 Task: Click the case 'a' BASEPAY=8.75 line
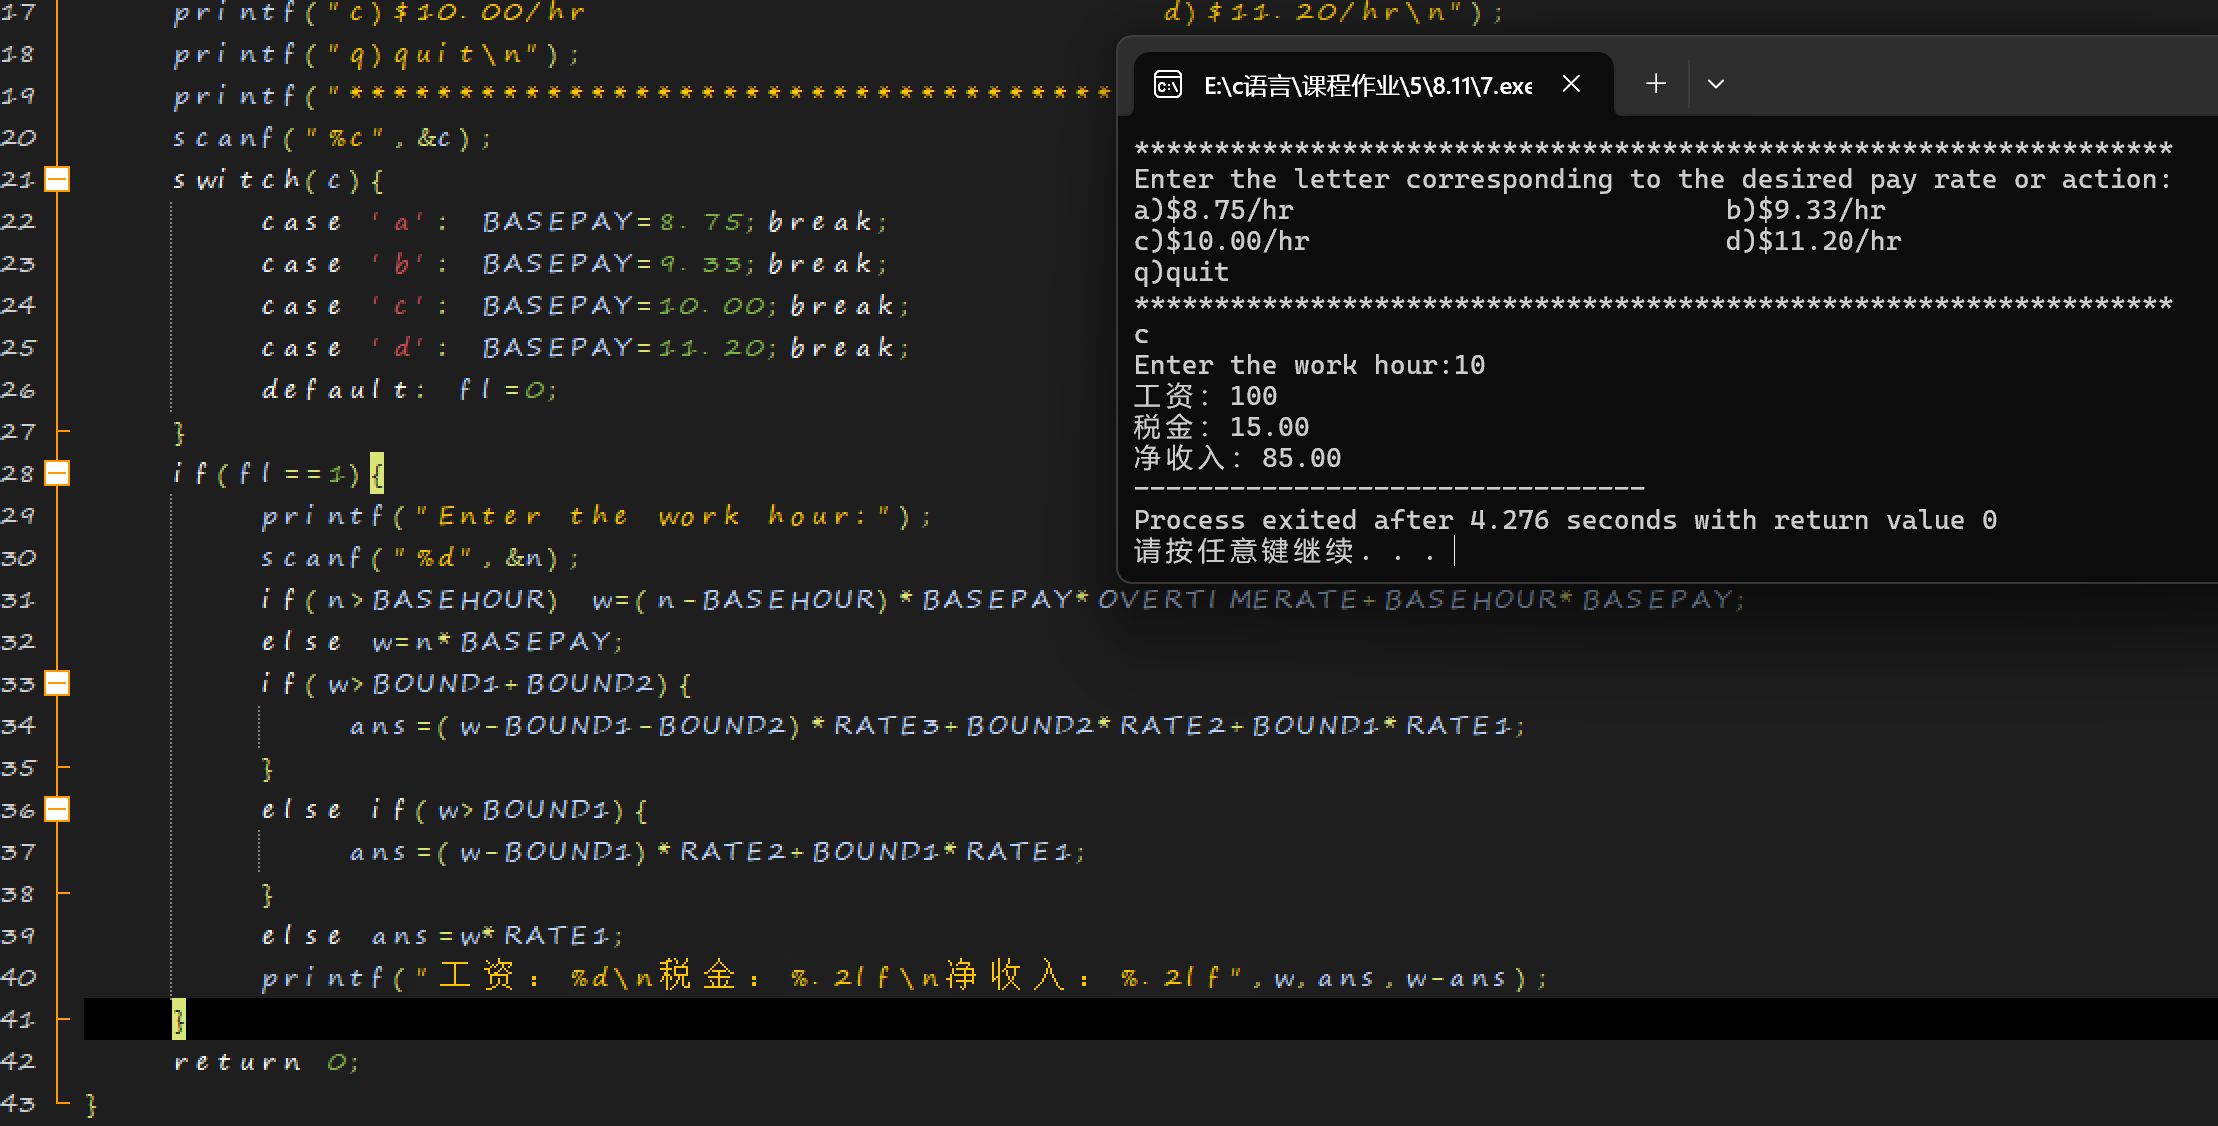click(x=574, y=221)
